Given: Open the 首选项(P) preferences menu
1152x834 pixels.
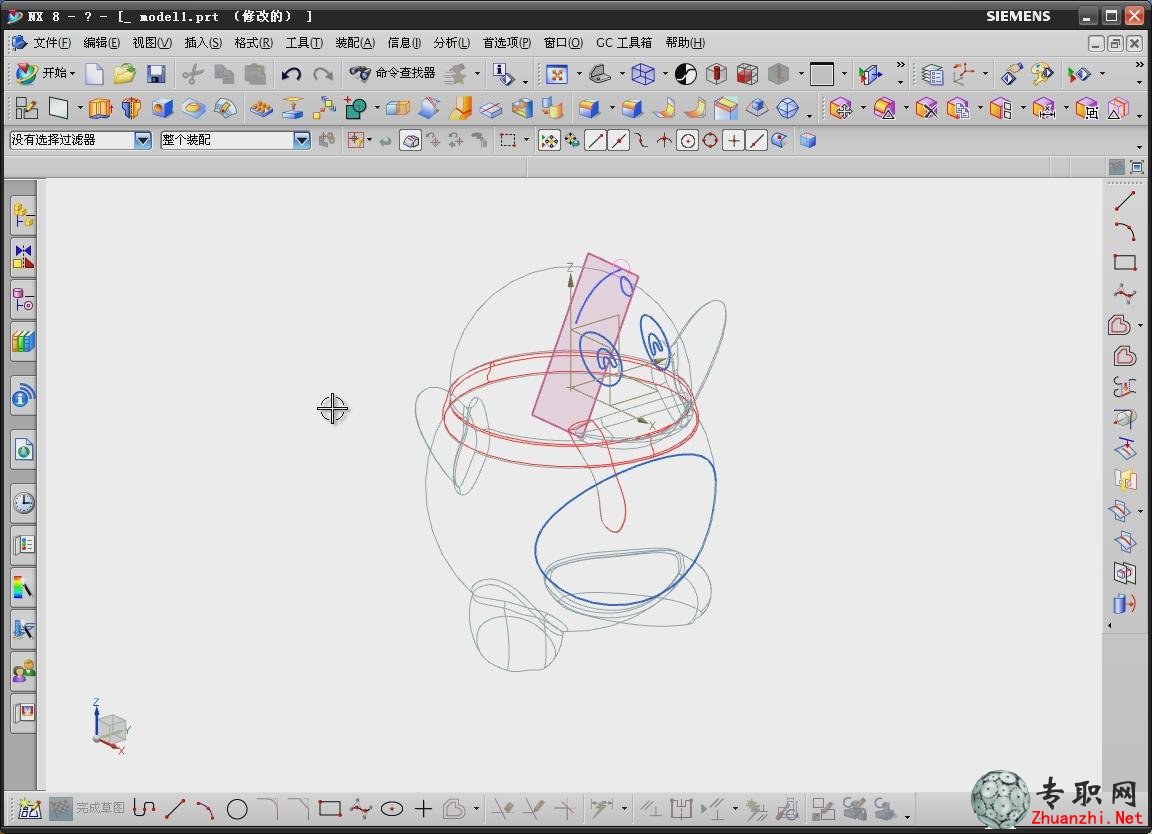Looking at the screenshot, I should pyautogui.click(x=506, y=43).
